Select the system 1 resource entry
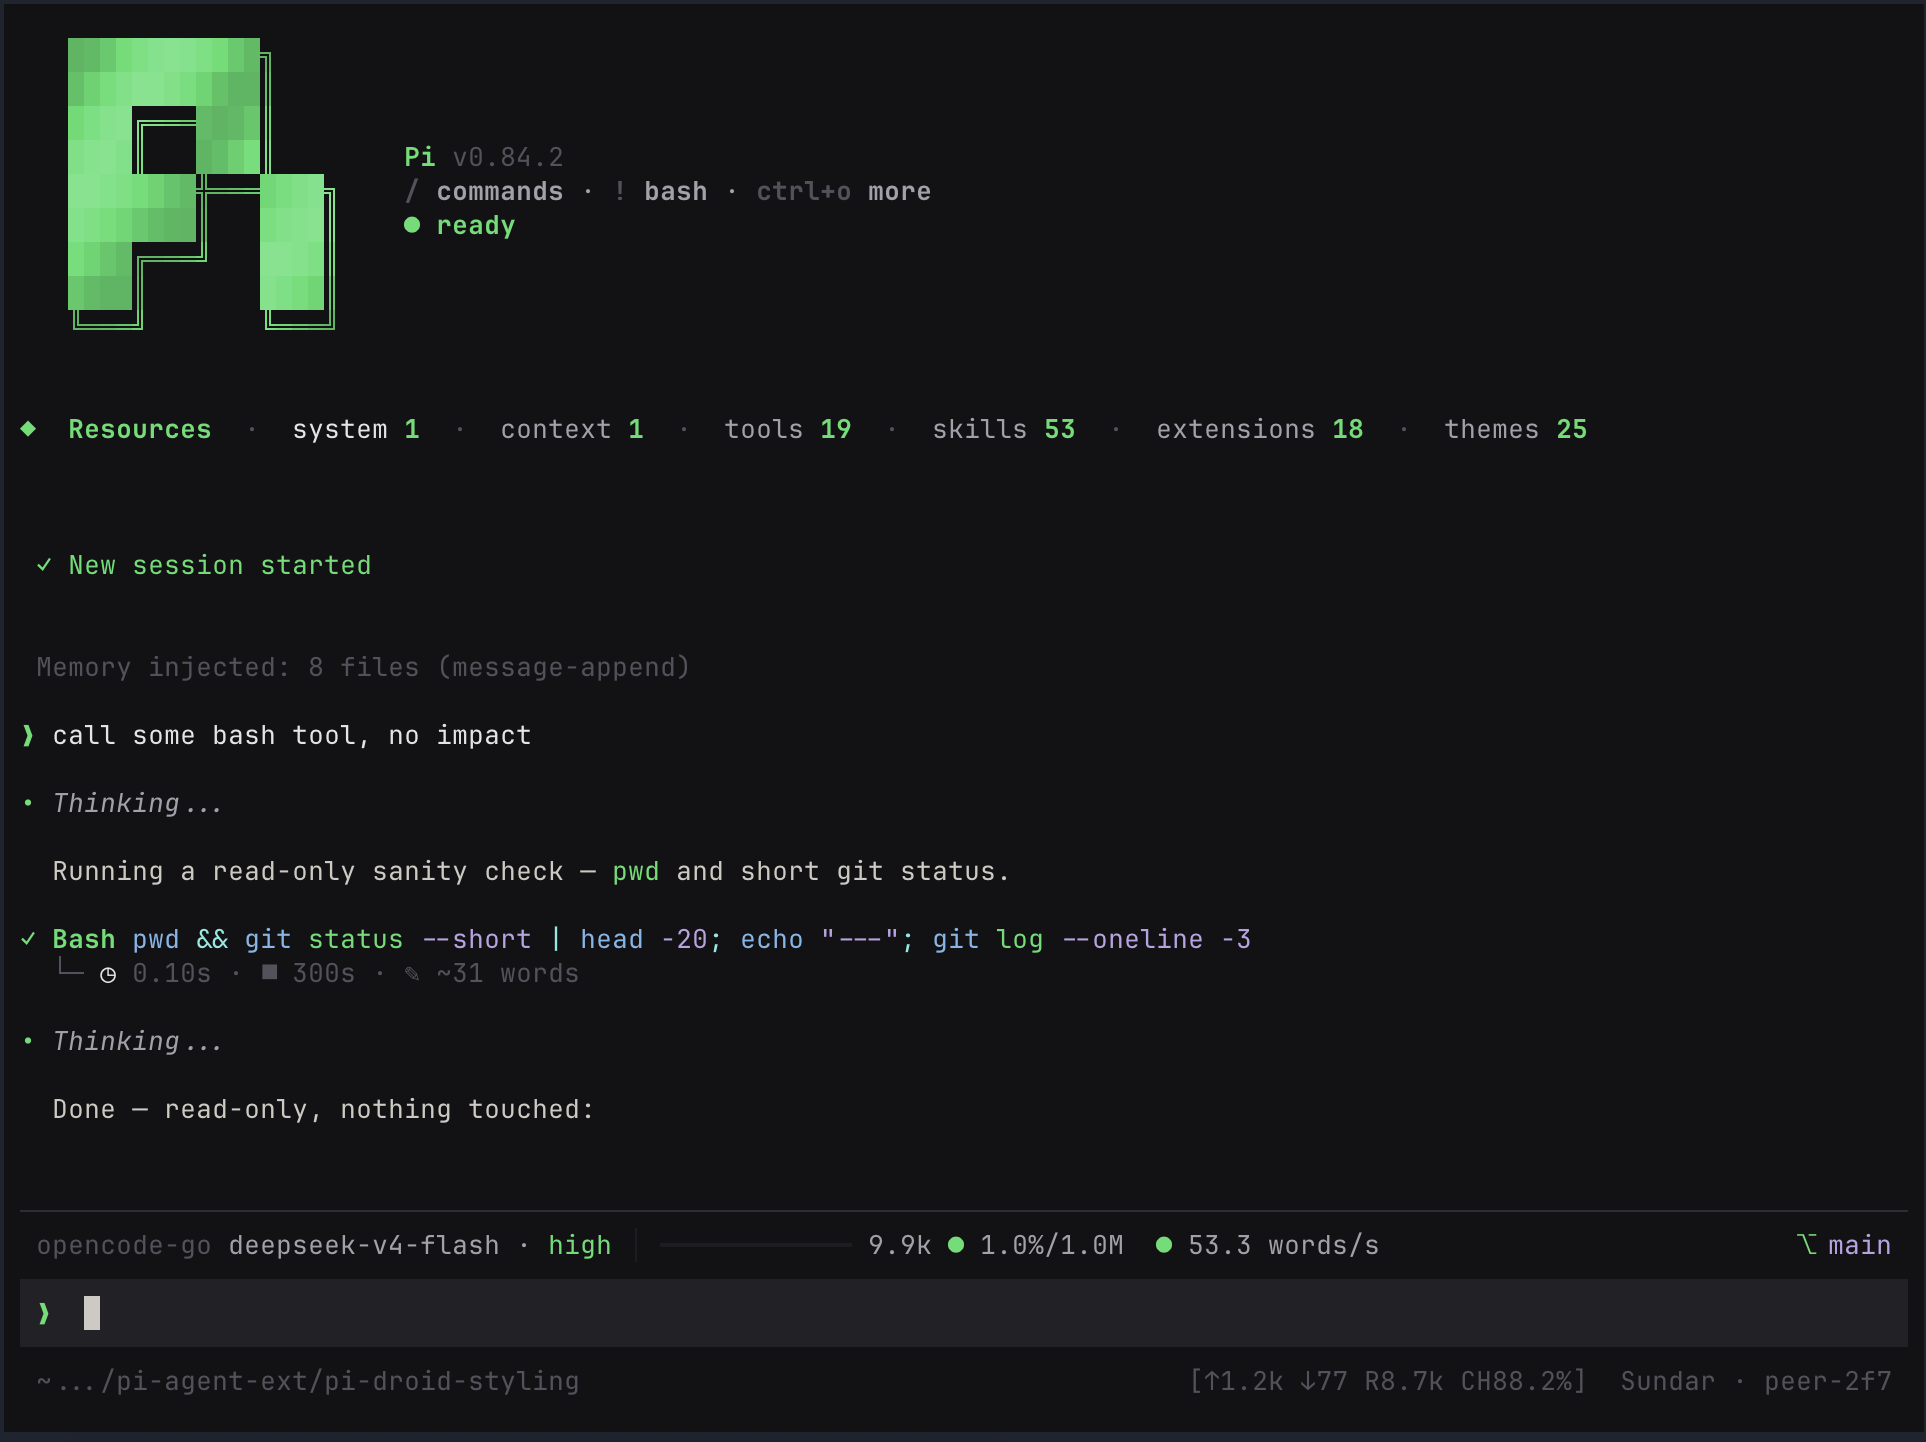This screenshot has width=1926, height=1442. pyautogui.click(x=356, y=430)
